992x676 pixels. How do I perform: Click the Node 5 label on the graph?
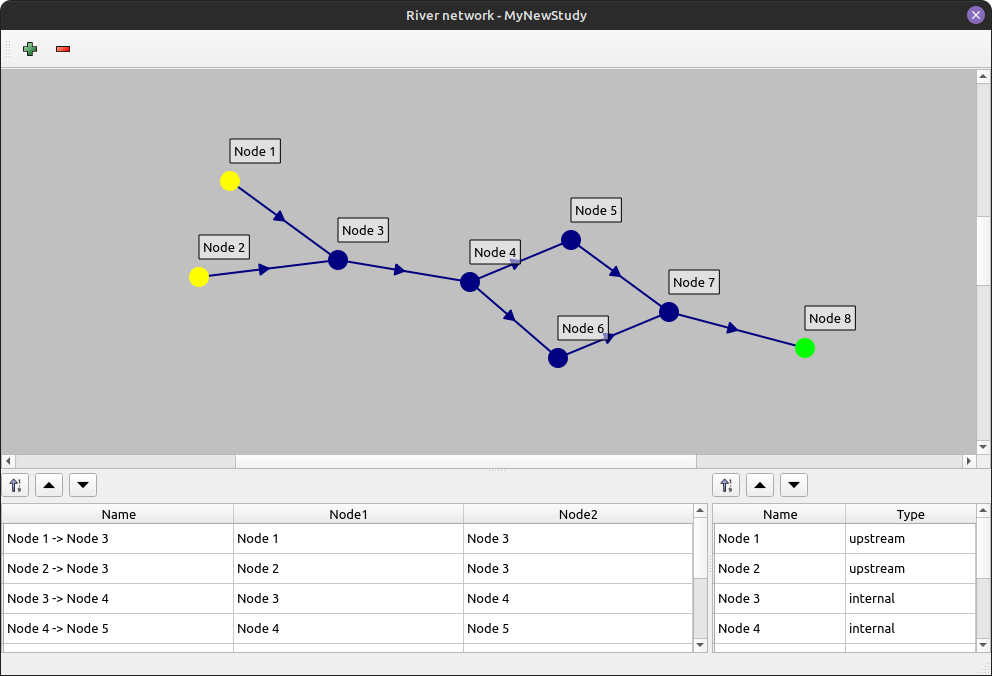point(596,210)
